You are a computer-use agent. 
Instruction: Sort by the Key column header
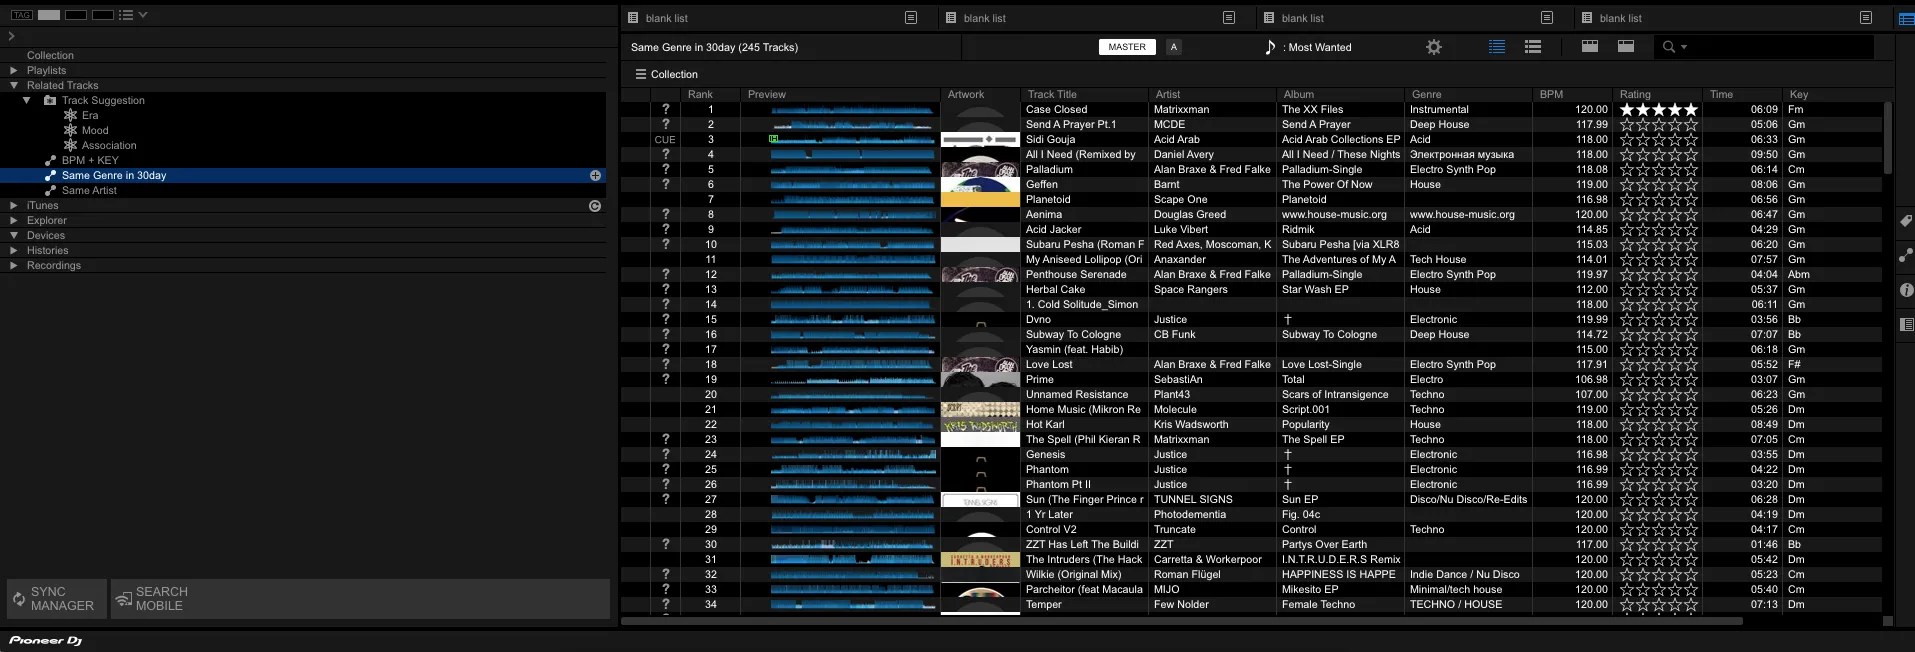(1834, 94)
